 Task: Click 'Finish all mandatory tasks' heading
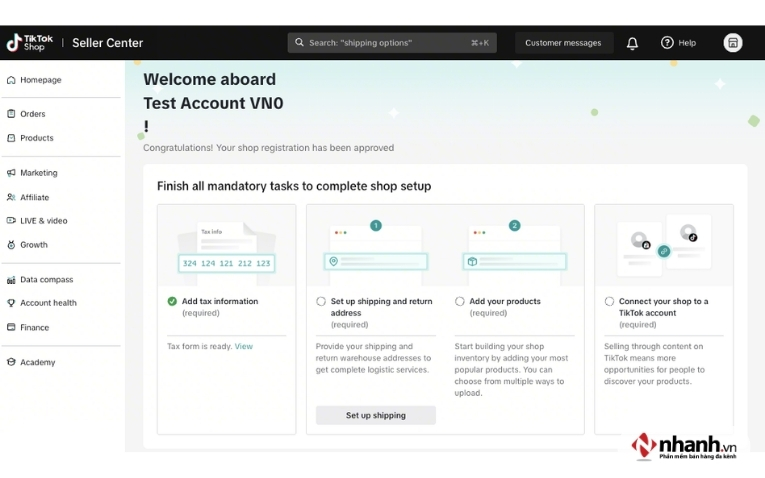[x=294, y=186]
